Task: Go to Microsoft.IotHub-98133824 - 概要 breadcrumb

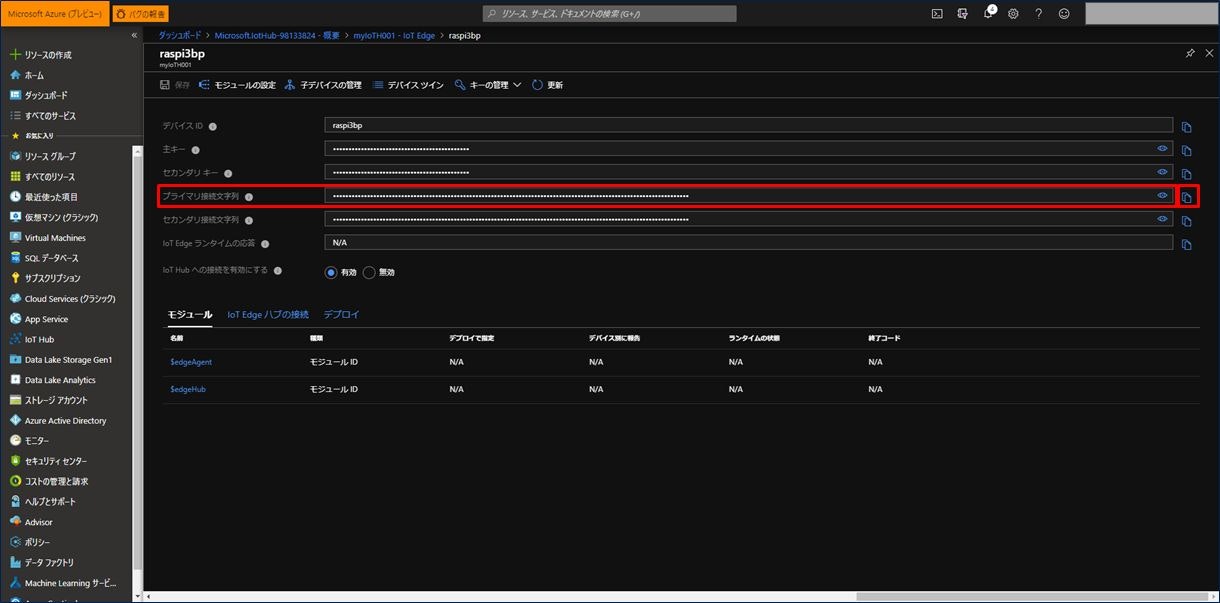Action: [278, 35]
